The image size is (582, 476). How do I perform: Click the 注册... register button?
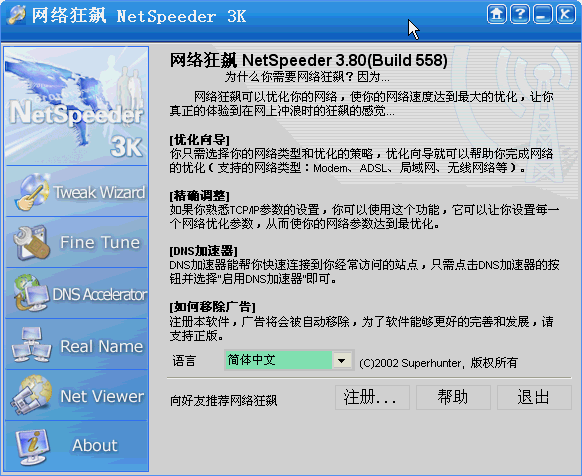(372, 397)
